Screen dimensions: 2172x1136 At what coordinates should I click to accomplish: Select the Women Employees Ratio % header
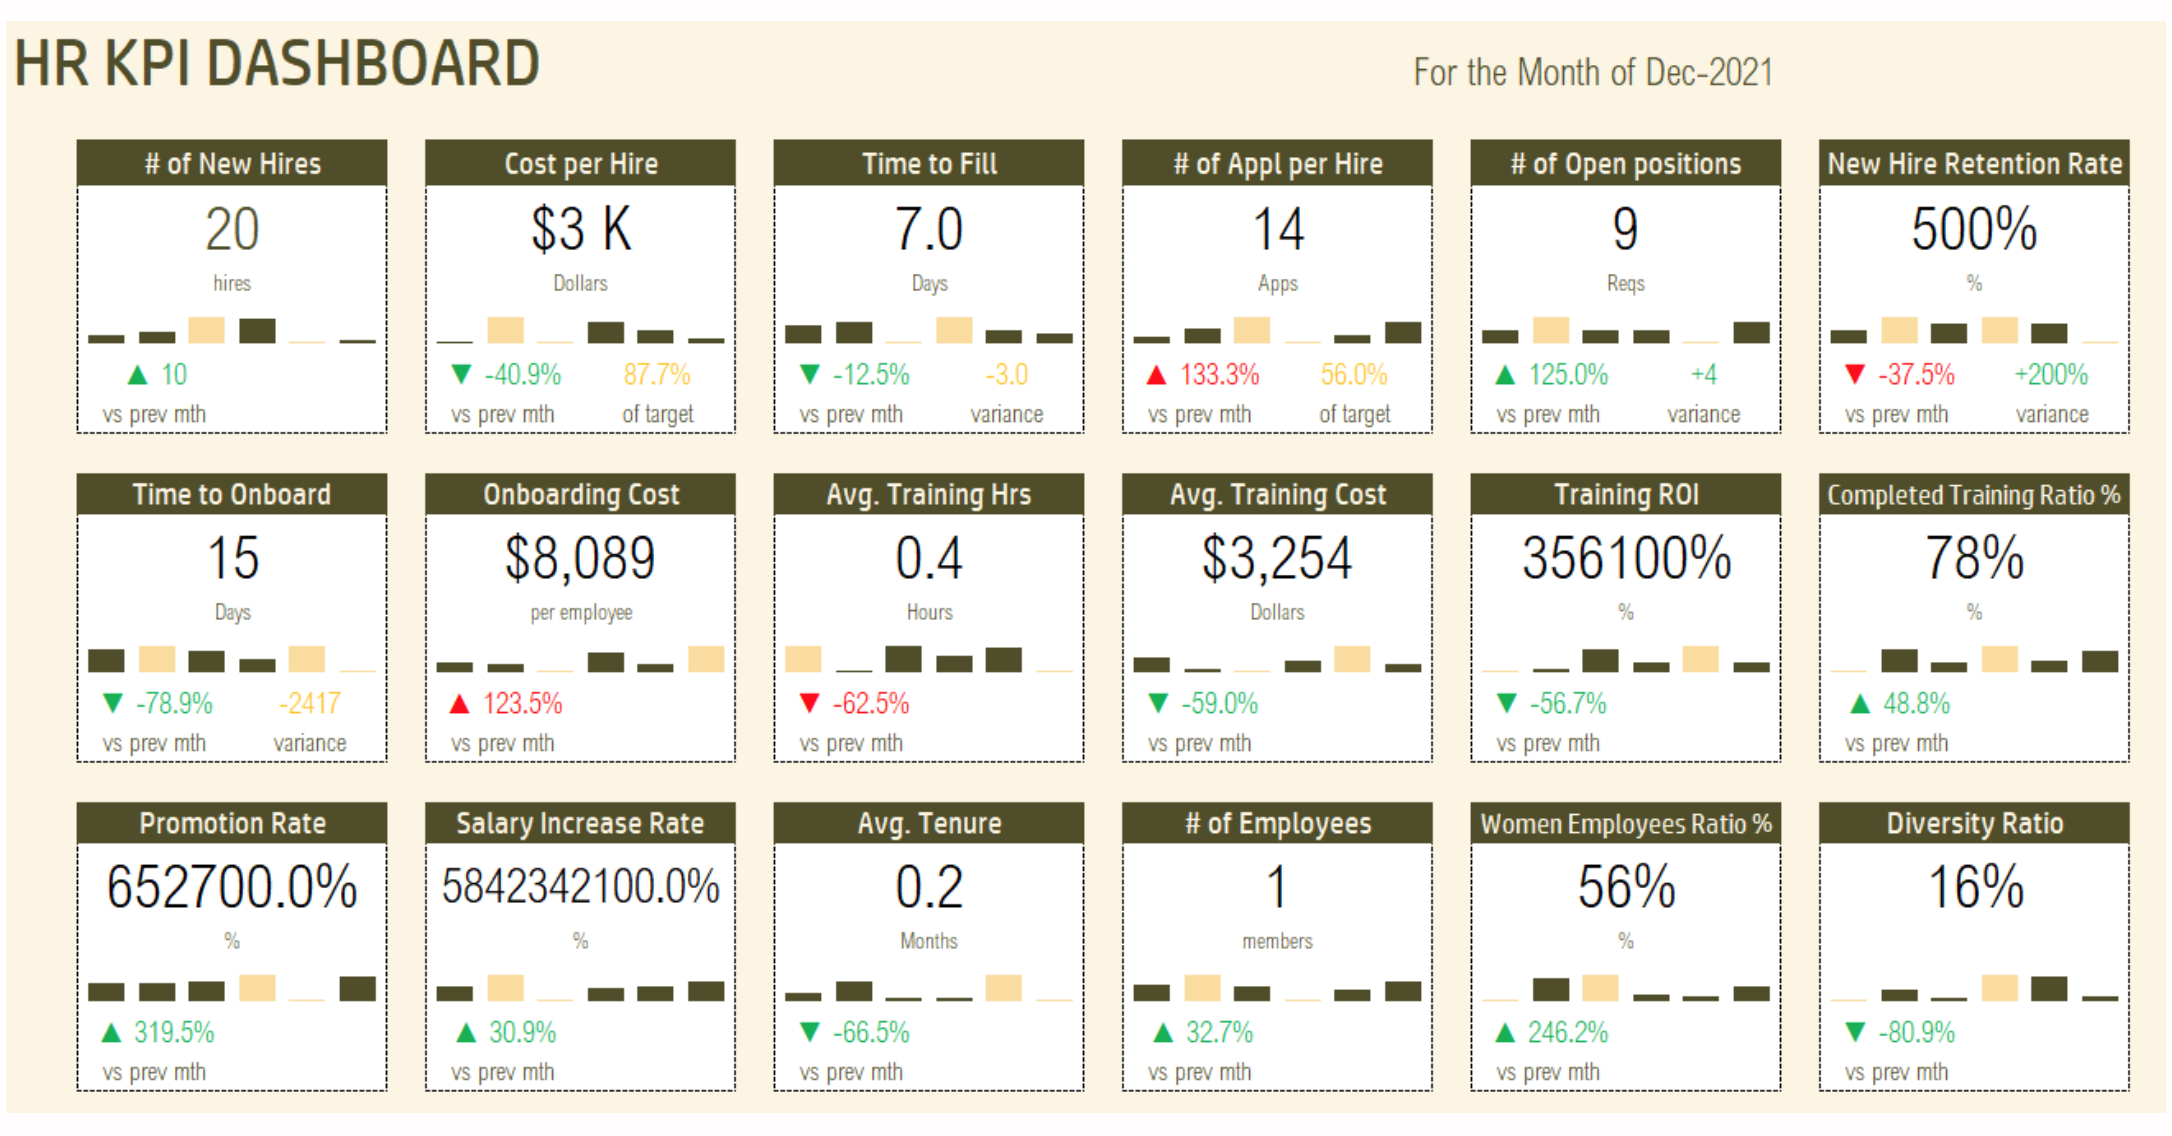[1626, 823]
